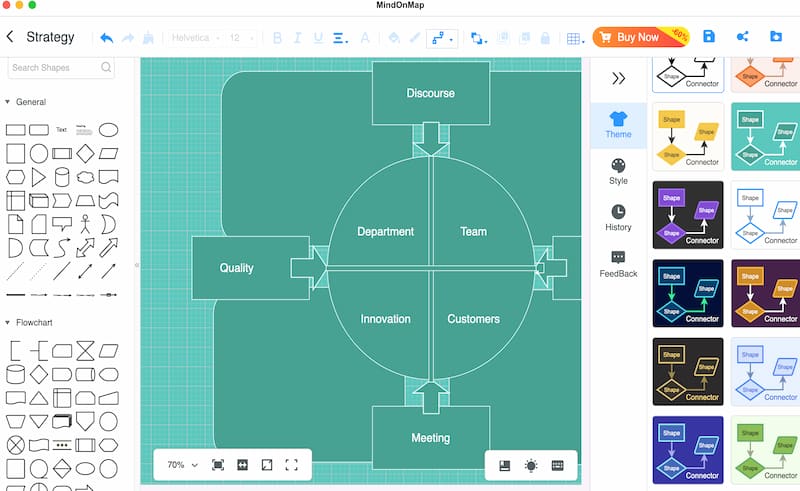This screenshot has height=491, width=800.
Task: Click the fullscreen corner brackets icon
Action: [x=291, y=464]
